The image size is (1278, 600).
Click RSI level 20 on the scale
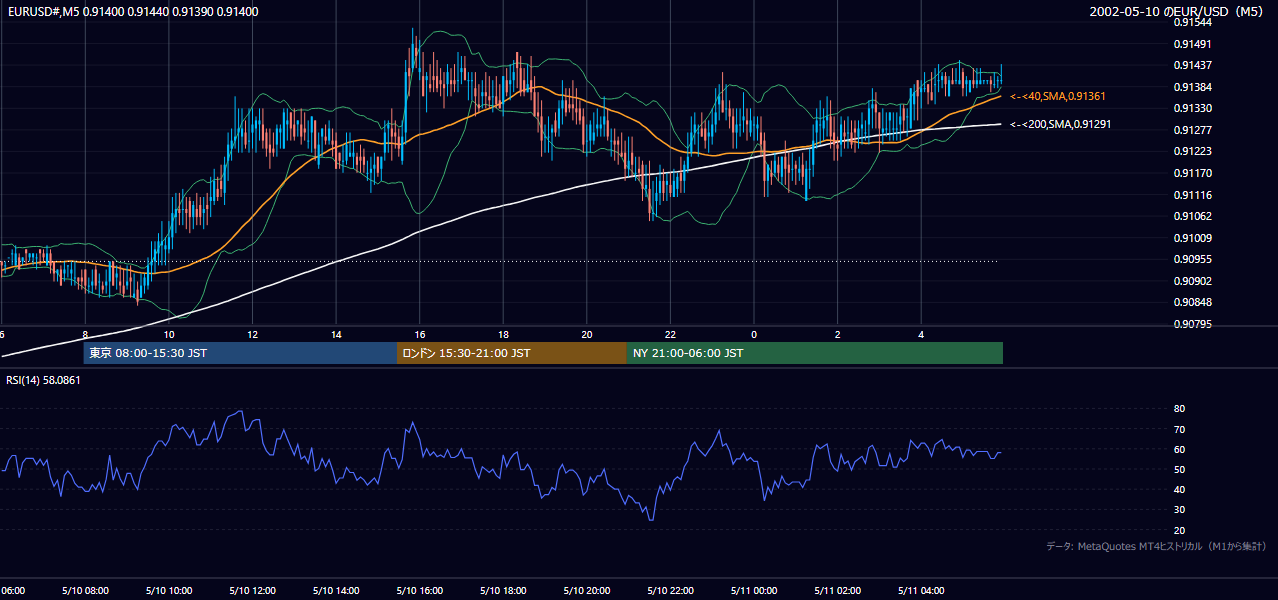click(1179, 530)
